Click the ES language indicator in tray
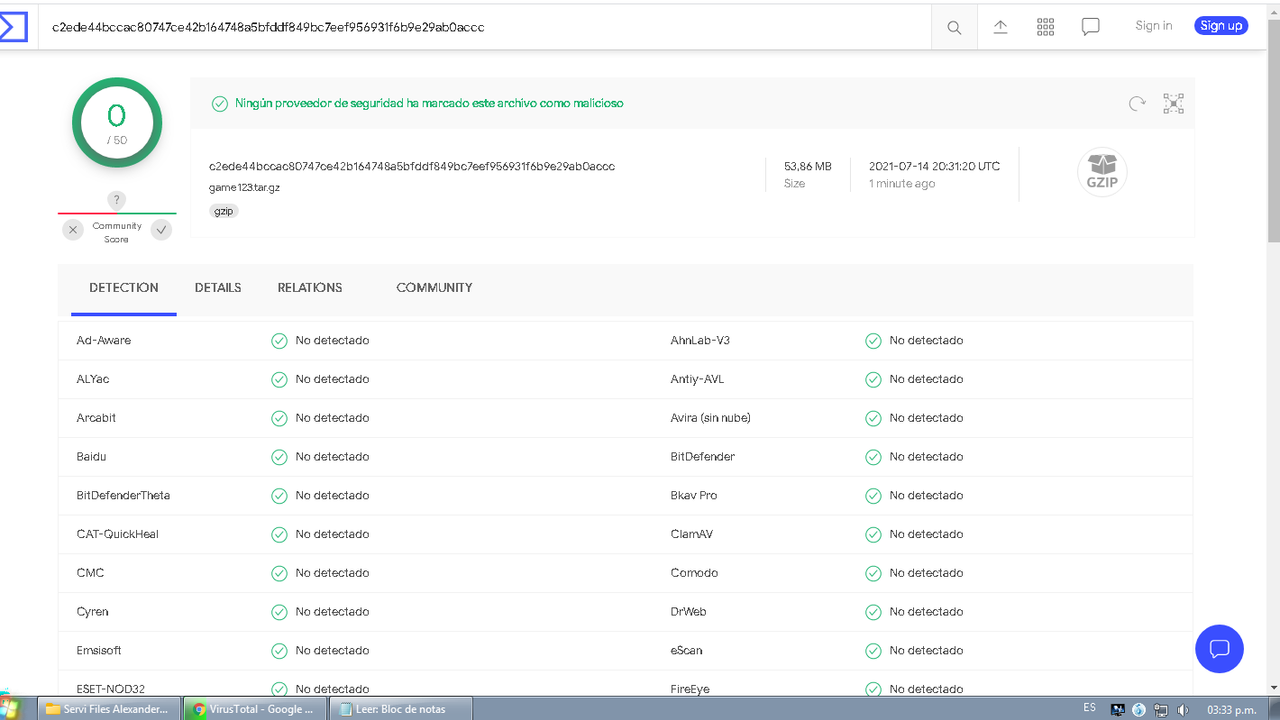The image size is (1280, 720). click(x=1089, y=708)
